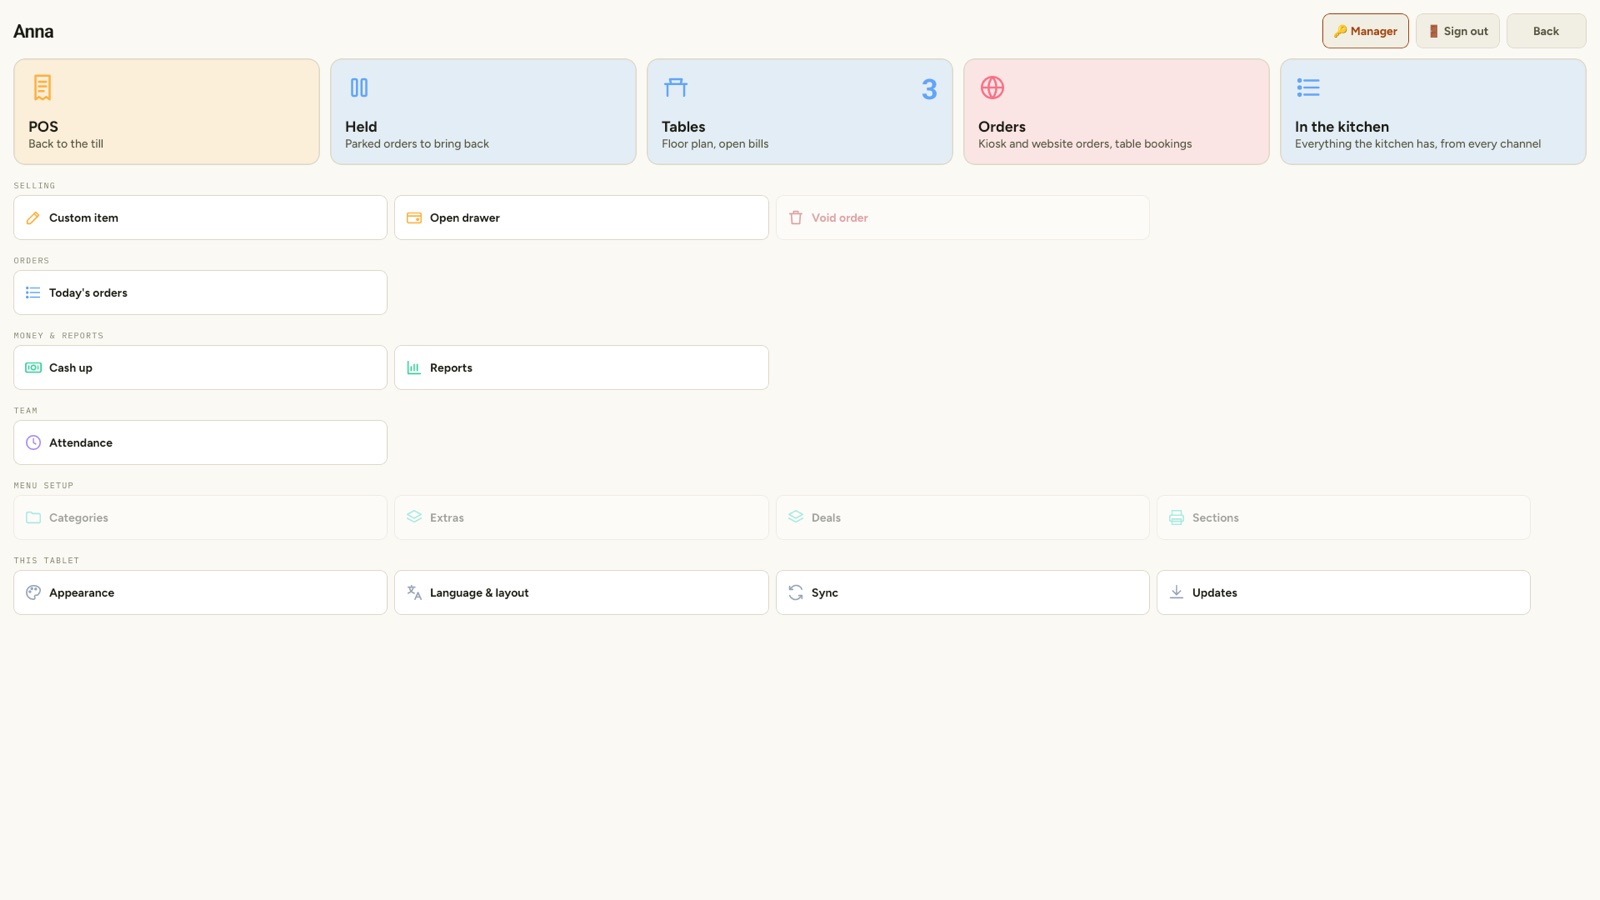Viewport: 1600px width, 900px height.
Task: Click 'Everything the kitchen has' description
Action: click(1418, 144)
